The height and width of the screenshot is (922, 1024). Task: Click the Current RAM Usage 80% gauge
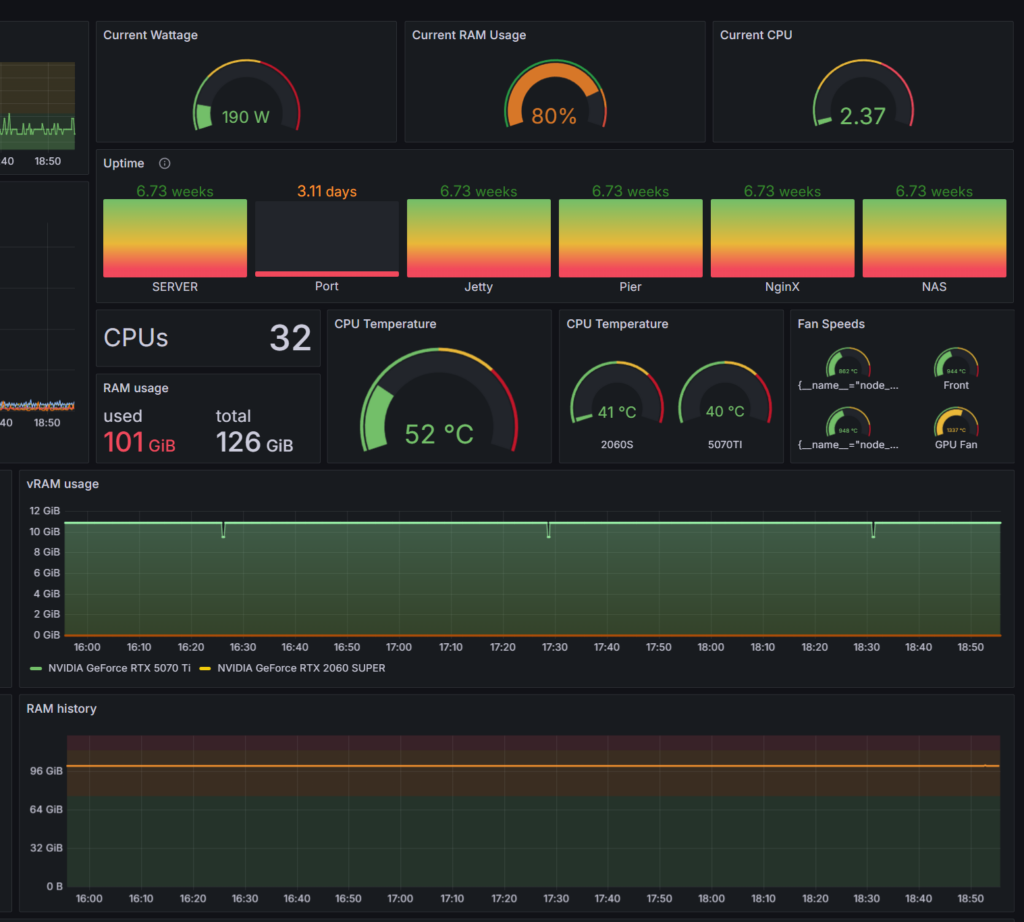point(554,98)
